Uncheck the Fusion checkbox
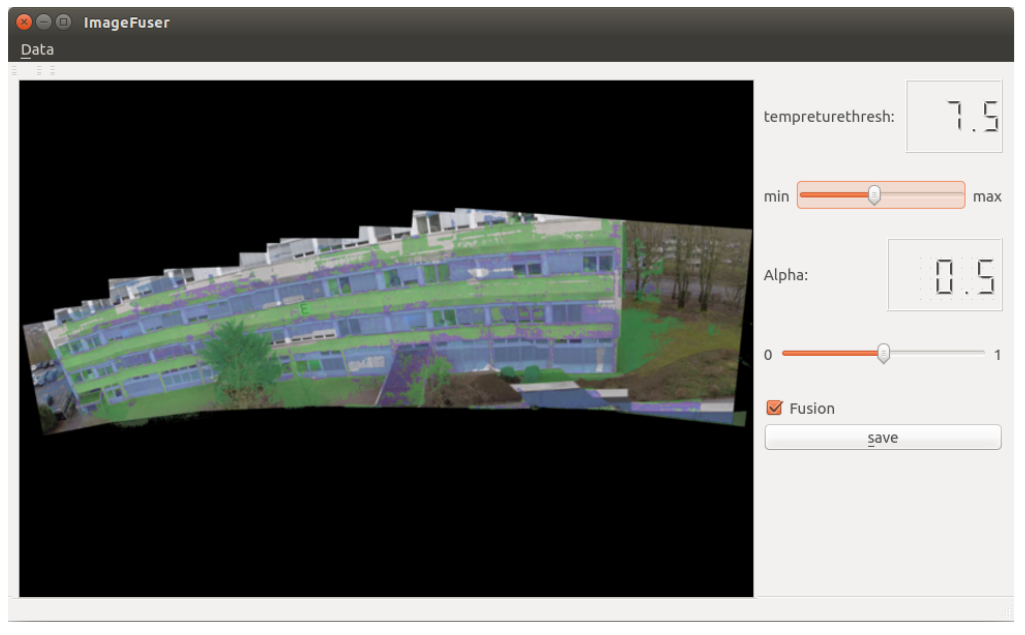Viewport: 1025px width, 635px height. [774, 408]
